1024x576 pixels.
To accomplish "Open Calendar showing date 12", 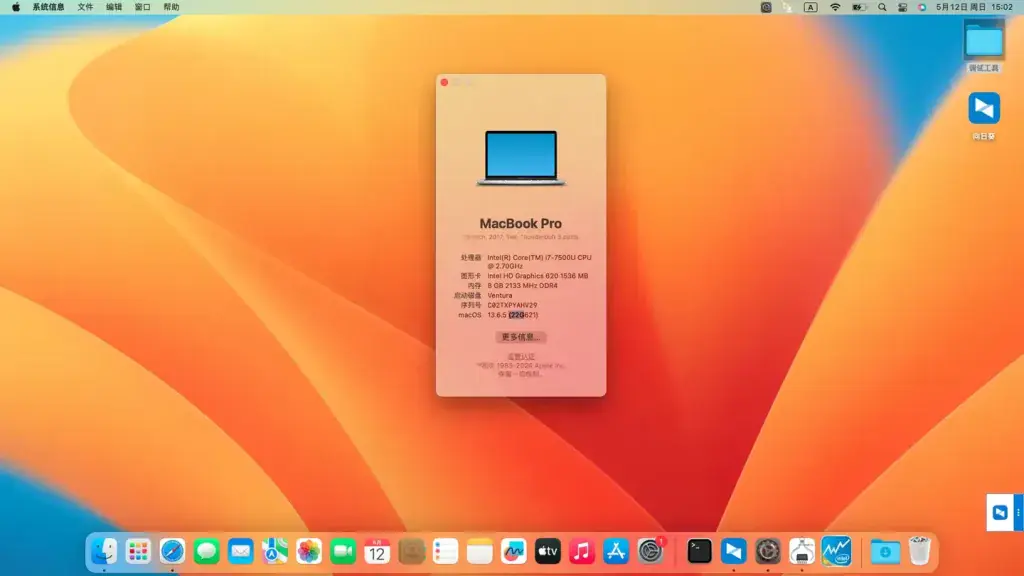I will pos(377,551).
